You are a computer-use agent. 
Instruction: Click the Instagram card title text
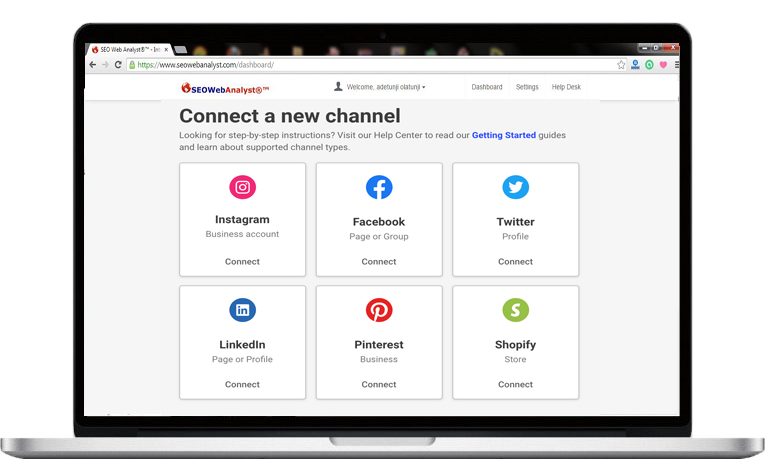[x=242, y=220]
